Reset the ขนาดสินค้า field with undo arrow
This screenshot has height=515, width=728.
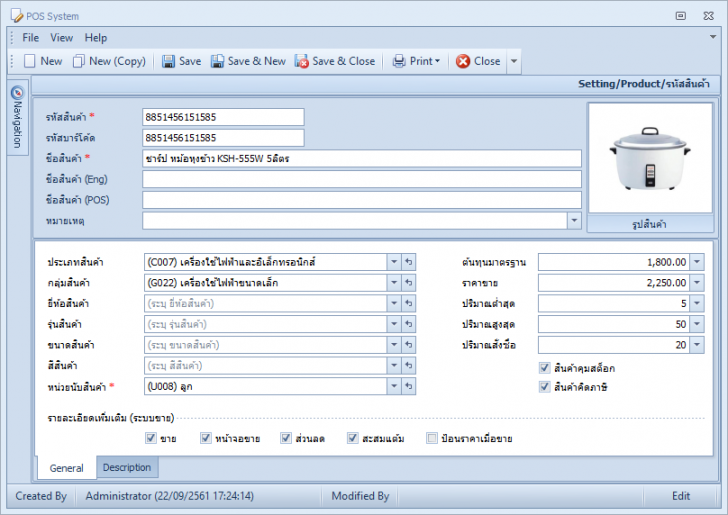click(x=409, y=345)
